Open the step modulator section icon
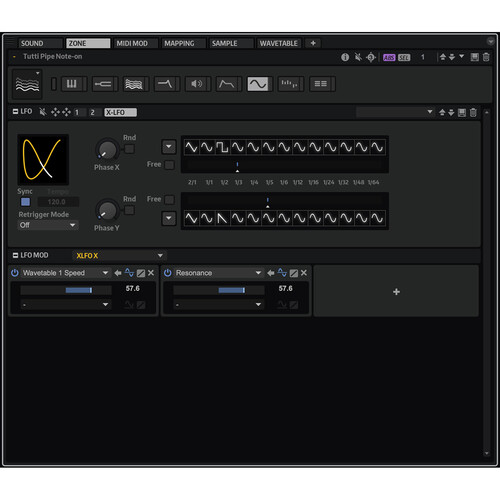 pos(289,84)
